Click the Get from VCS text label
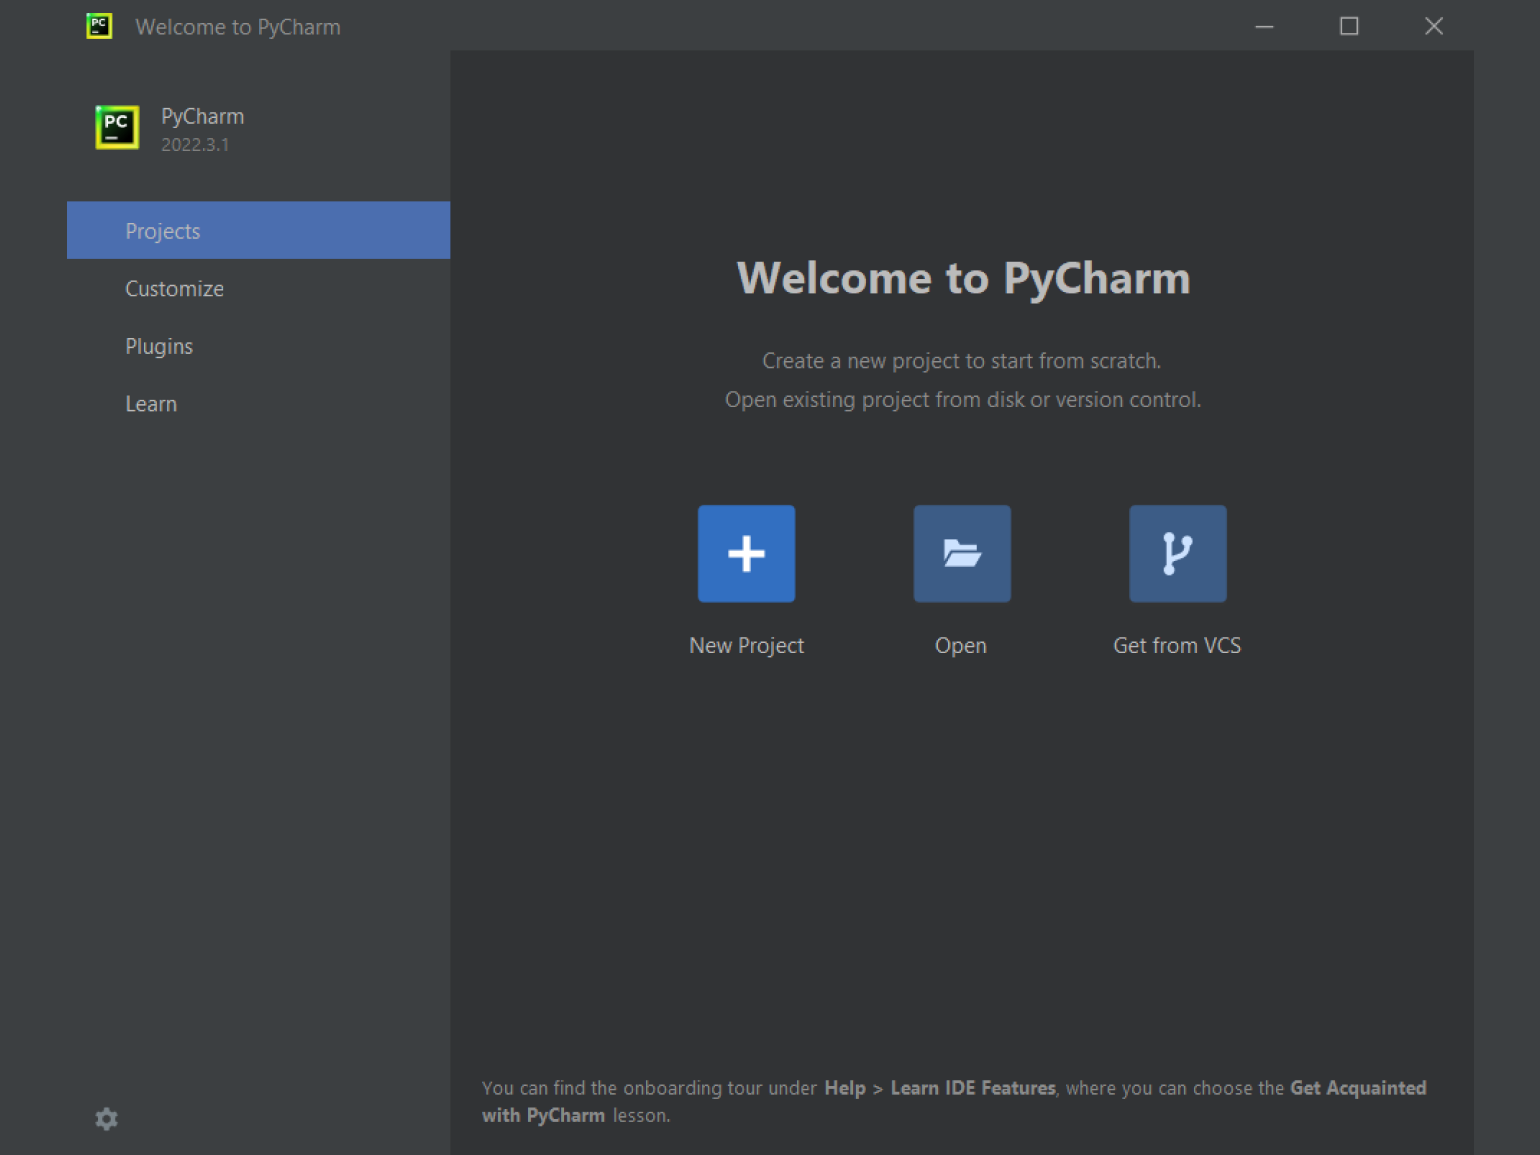Image resolution: width=1540 pixels, height=1155 pixels. (1176, 646)
